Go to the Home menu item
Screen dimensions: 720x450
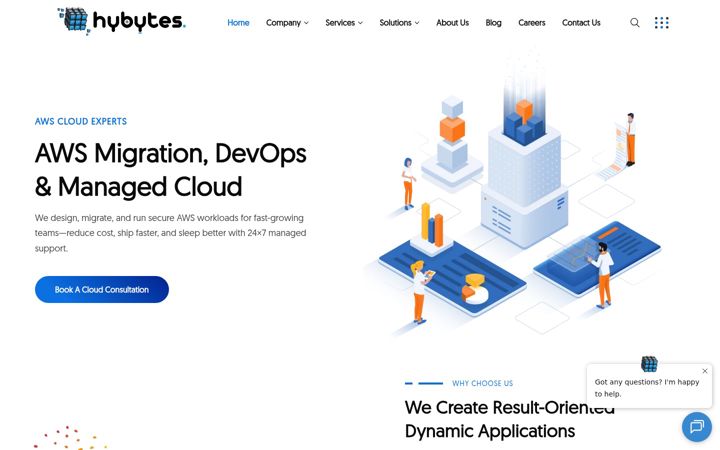pos(238,22)
